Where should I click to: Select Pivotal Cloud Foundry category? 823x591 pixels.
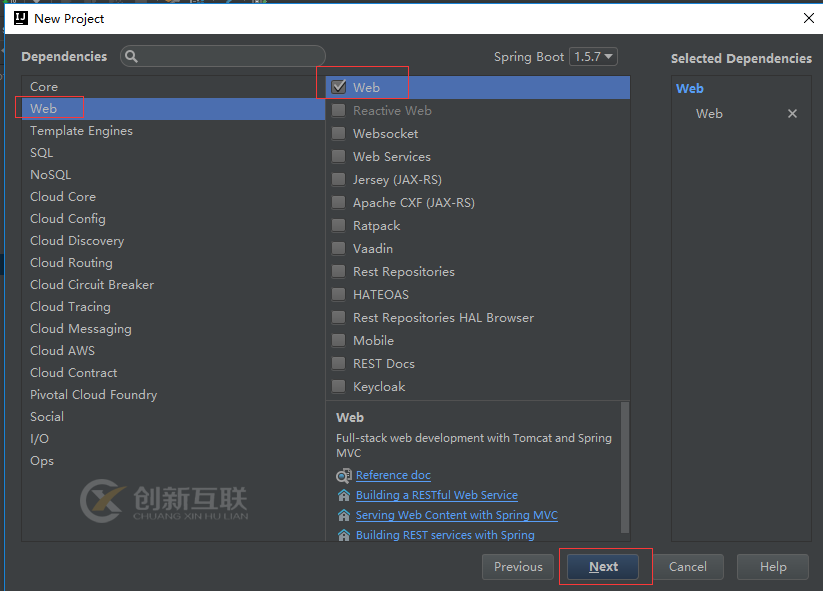173,395
